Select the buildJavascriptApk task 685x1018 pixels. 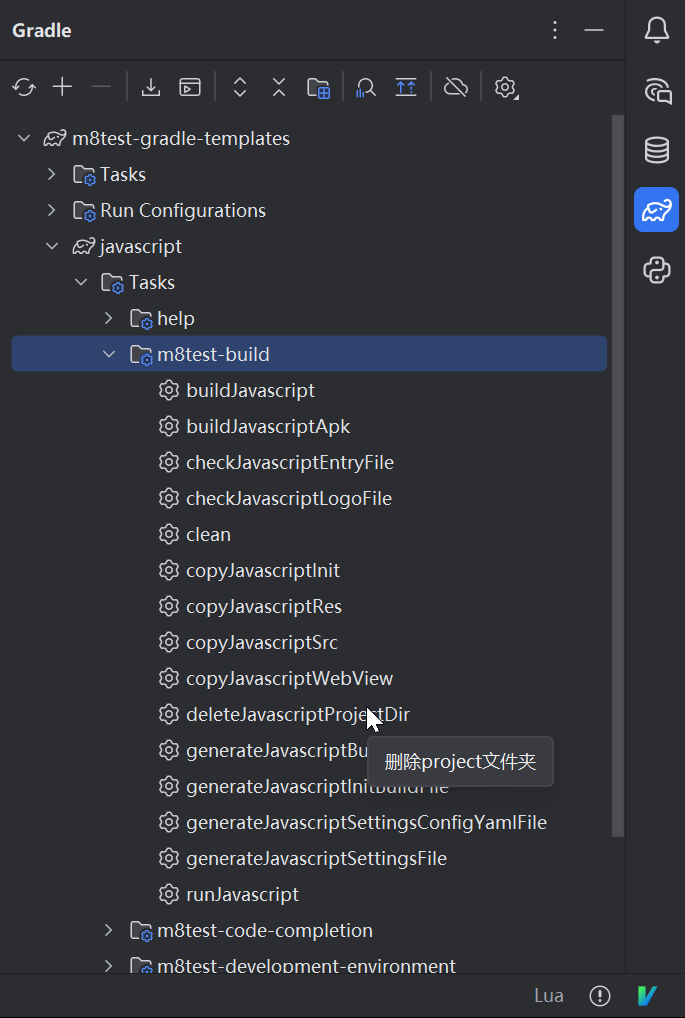click(x=268, y=426)
